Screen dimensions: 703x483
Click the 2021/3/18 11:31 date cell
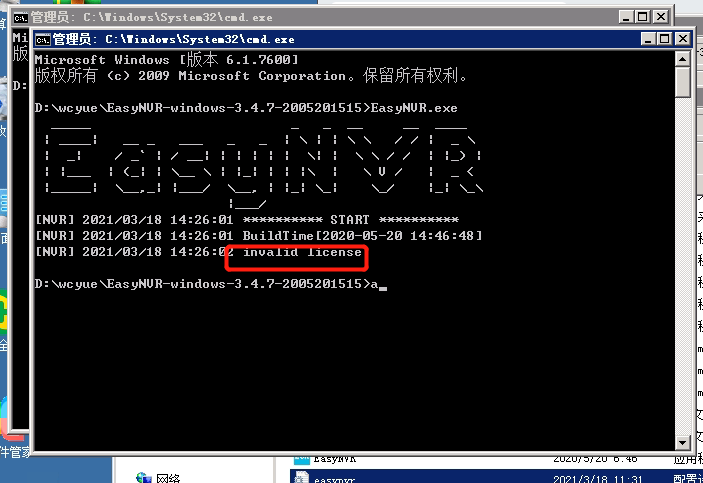(598, 479)
